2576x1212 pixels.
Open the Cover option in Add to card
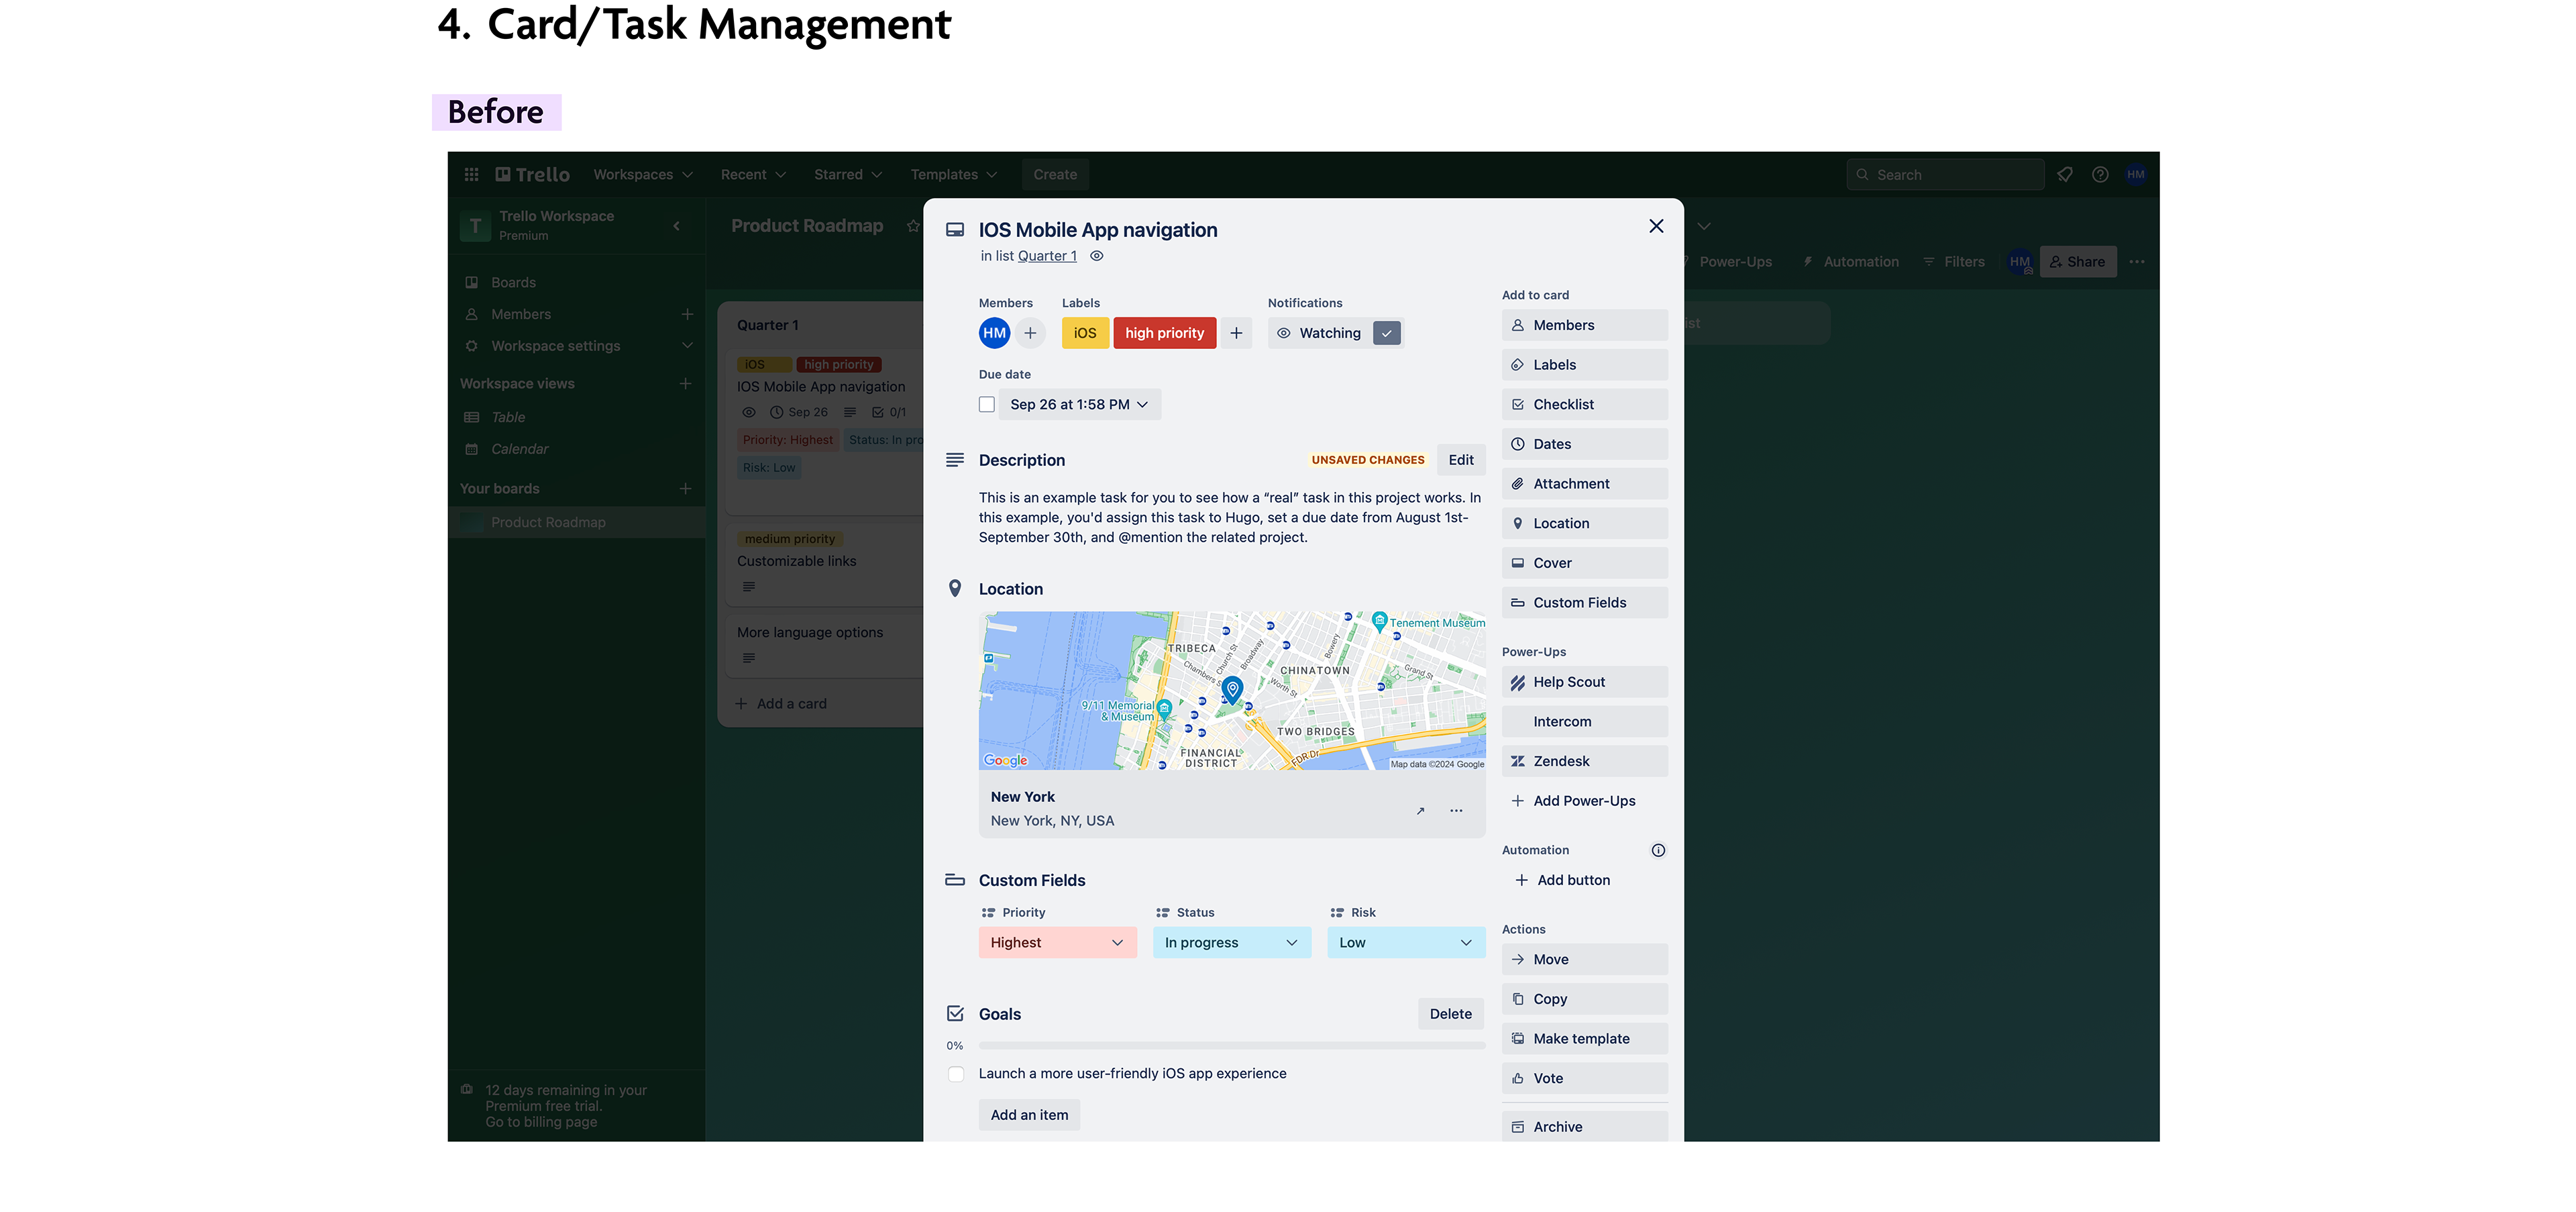point(1584,563)
